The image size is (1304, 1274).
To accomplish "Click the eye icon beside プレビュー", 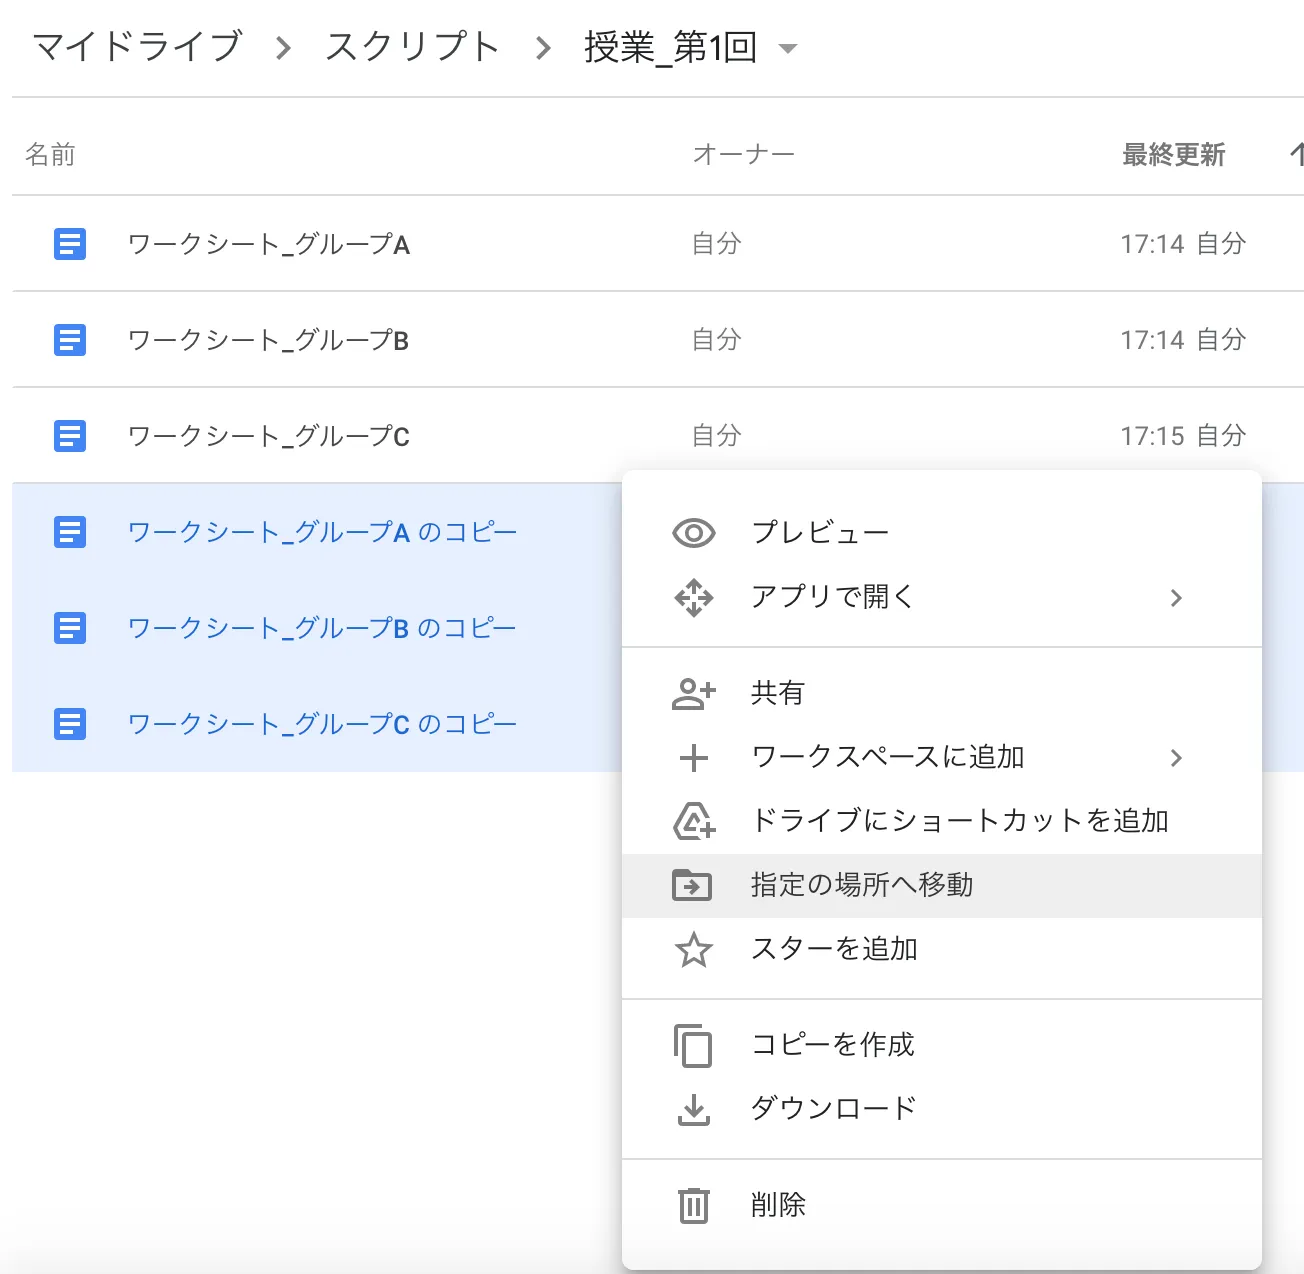I will [693, 533].
